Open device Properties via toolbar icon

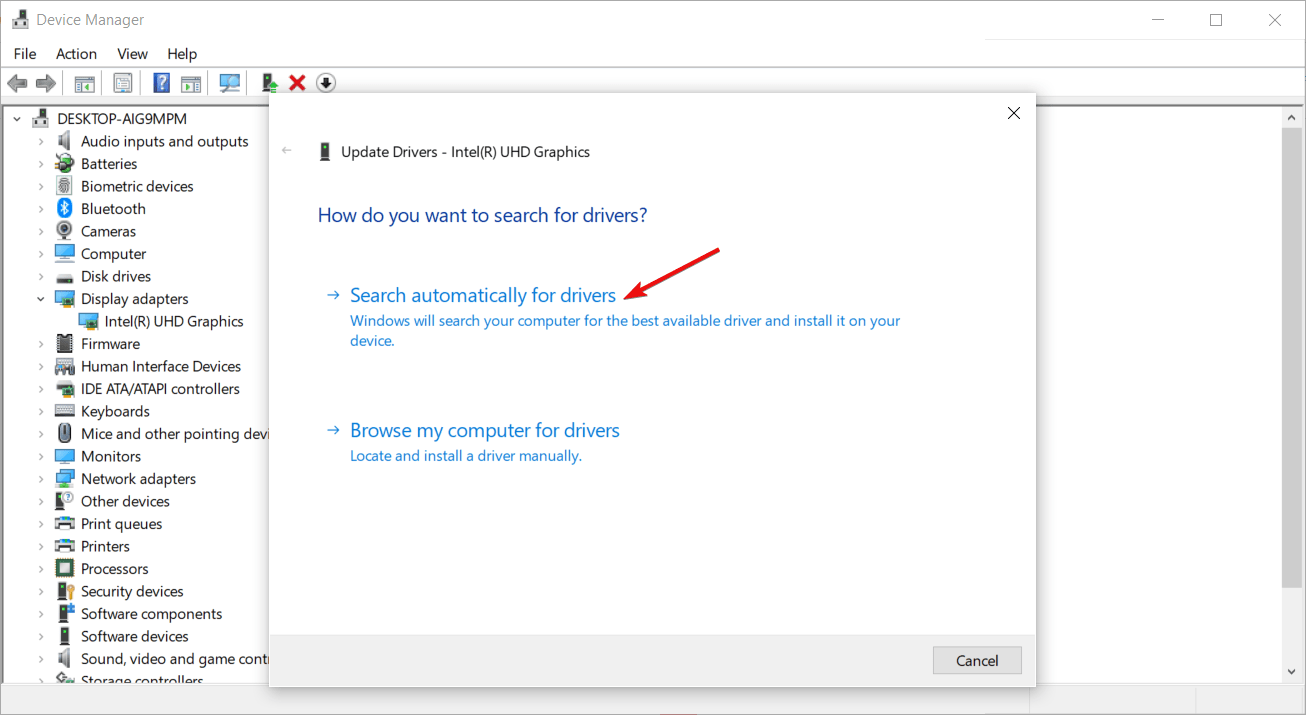pos(123,82)
